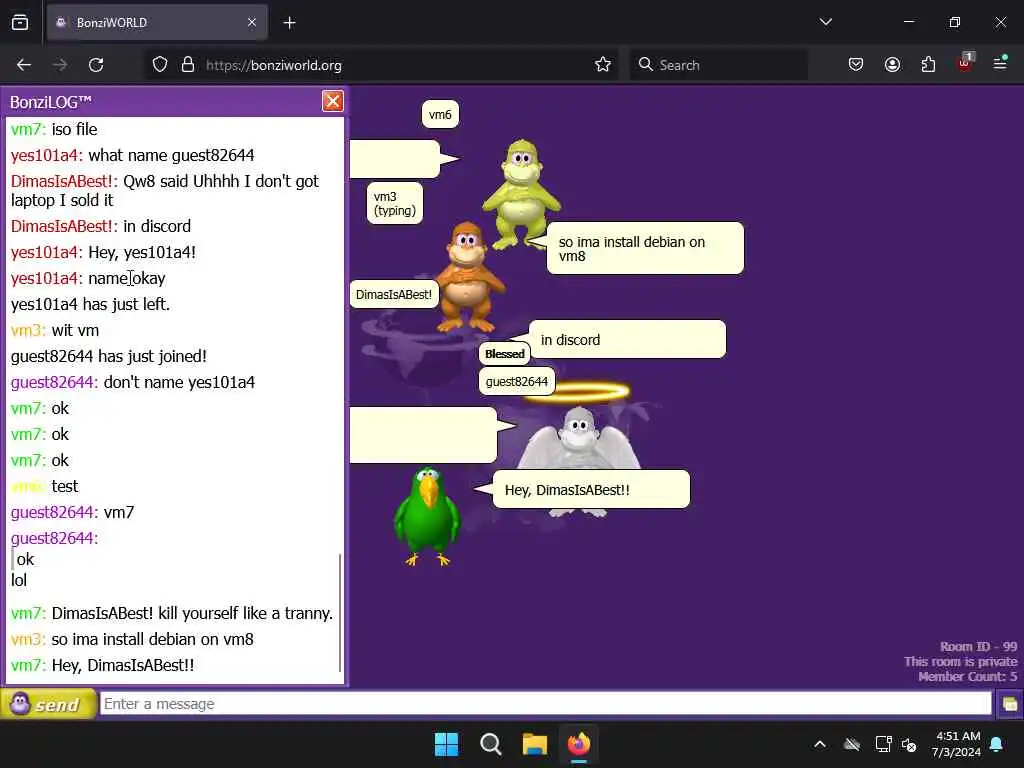Click the muted volume tray icon
This screenshot has height=768, width=1024.
point(908,744)
